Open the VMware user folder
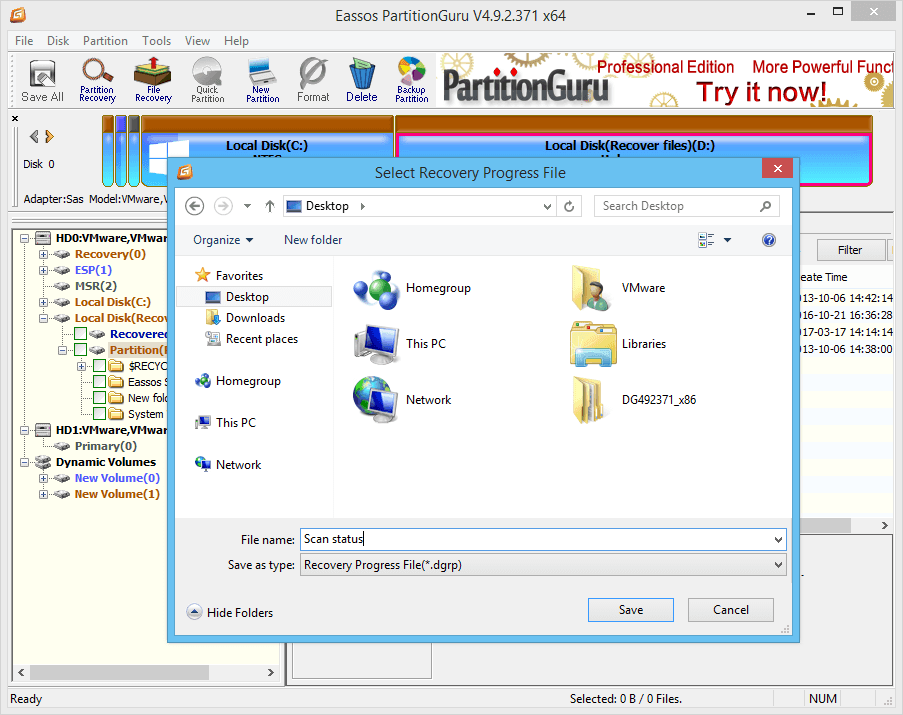This screenshot has height=715, width=903. click(x=617, y=288)
